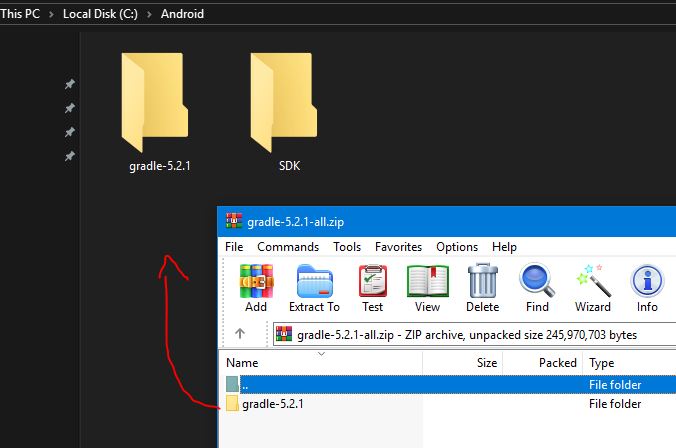The width and height of the screenshot is (676, 448).
Task: Click first pin icon in Explorer sidebar
Action: pyautogui.click(x=70, y=84)
